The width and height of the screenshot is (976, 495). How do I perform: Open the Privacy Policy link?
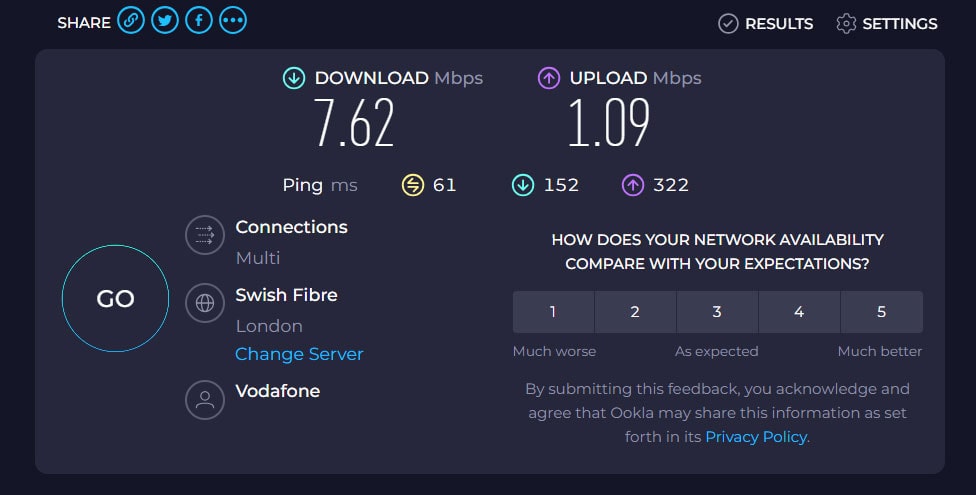pyautogui.click(x=756, y=436)
